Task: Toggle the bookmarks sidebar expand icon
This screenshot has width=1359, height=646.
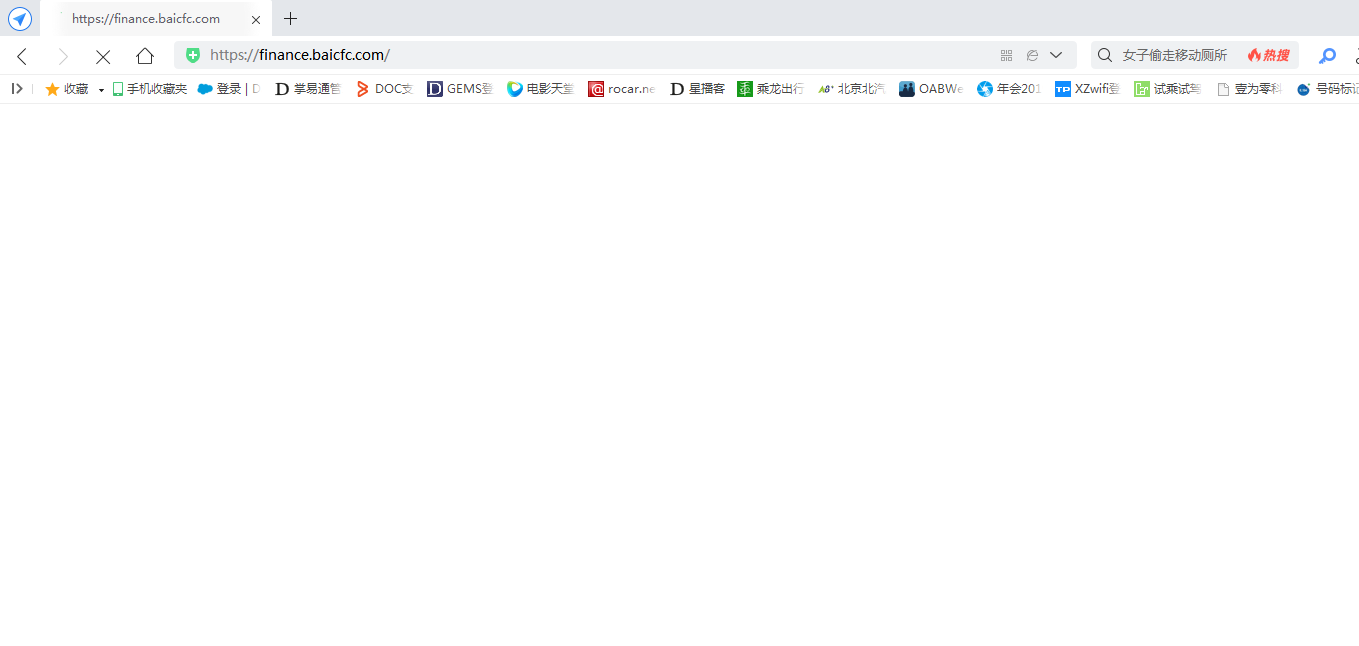Action: [x=16, y=89]
